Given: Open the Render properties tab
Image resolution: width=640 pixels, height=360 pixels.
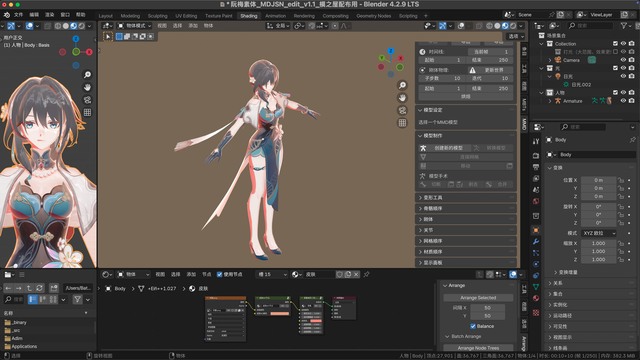Looking at the screenshot, I should (536, 156).
